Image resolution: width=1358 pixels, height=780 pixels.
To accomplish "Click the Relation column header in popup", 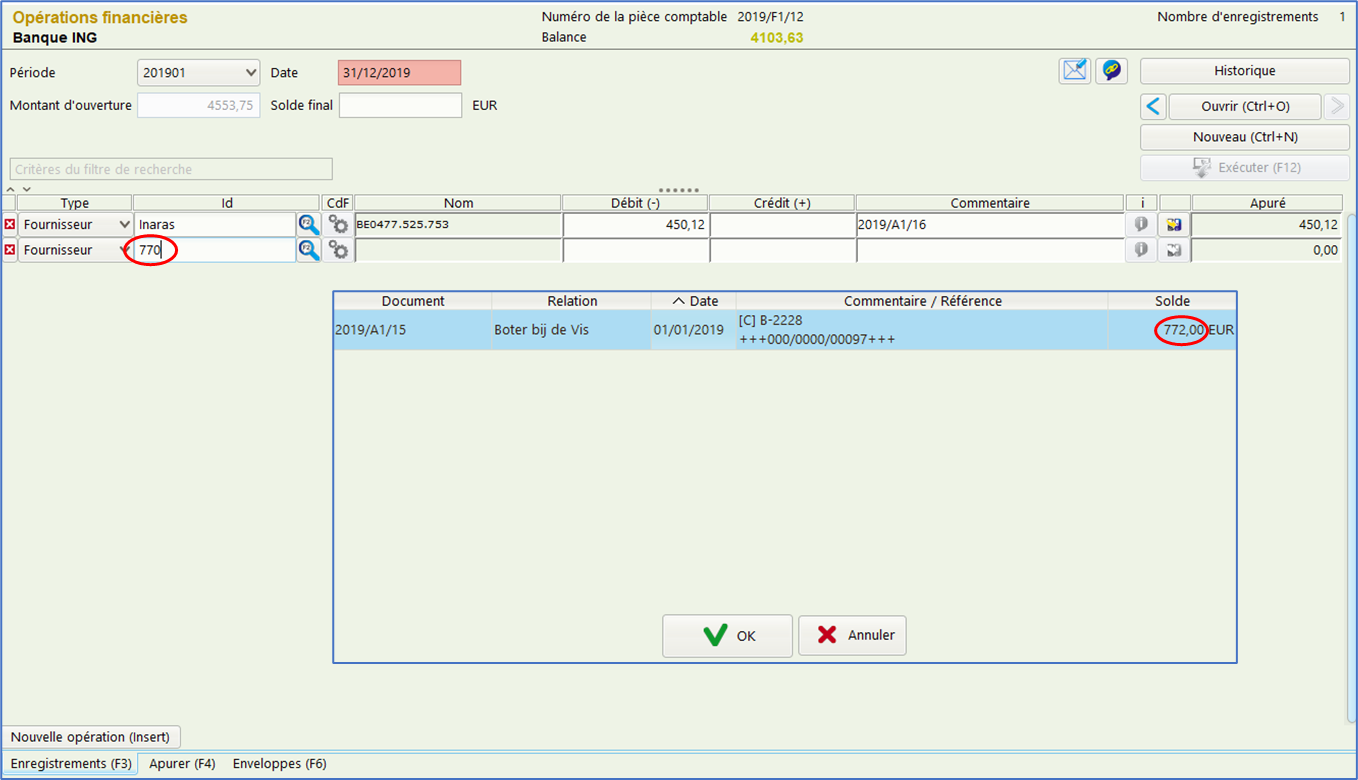I will (x=572, y=301).
